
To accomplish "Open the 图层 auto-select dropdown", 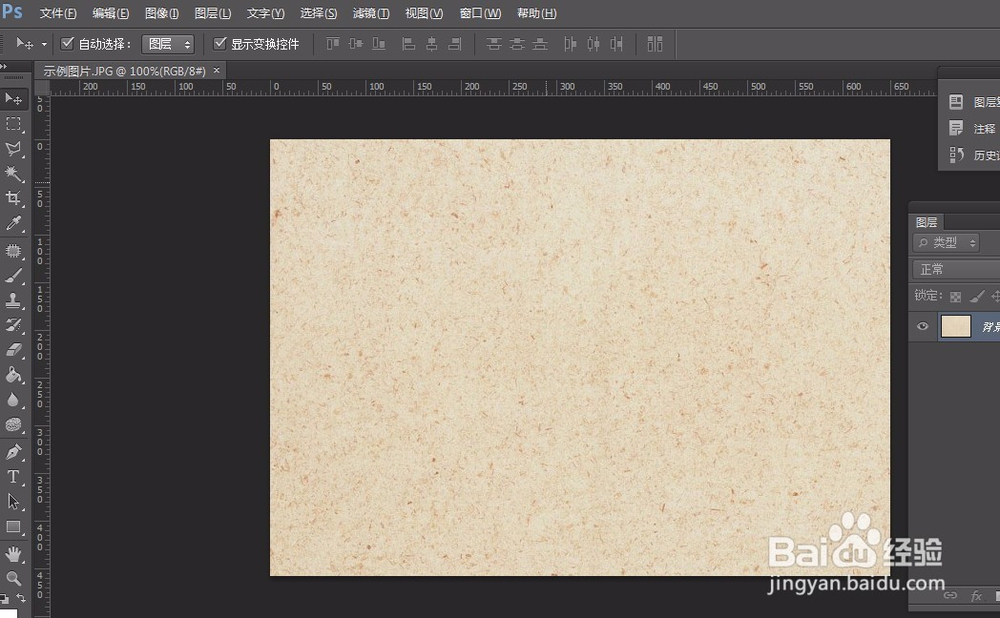I will click(x=168, y=43).
